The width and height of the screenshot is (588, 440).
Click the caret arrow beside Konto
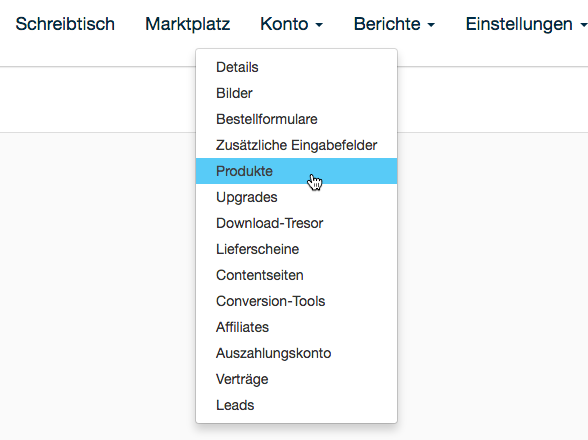point(319,25)
